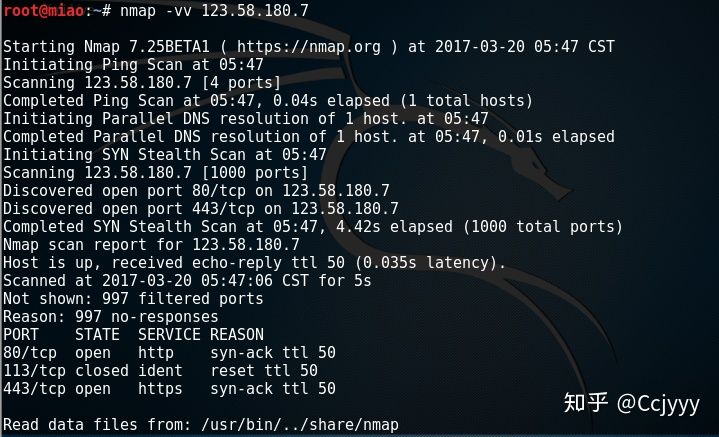Screen dimensions: 719x437
Task: Click 'Completed SYN Stealth Scan' line
Action: 313,226
